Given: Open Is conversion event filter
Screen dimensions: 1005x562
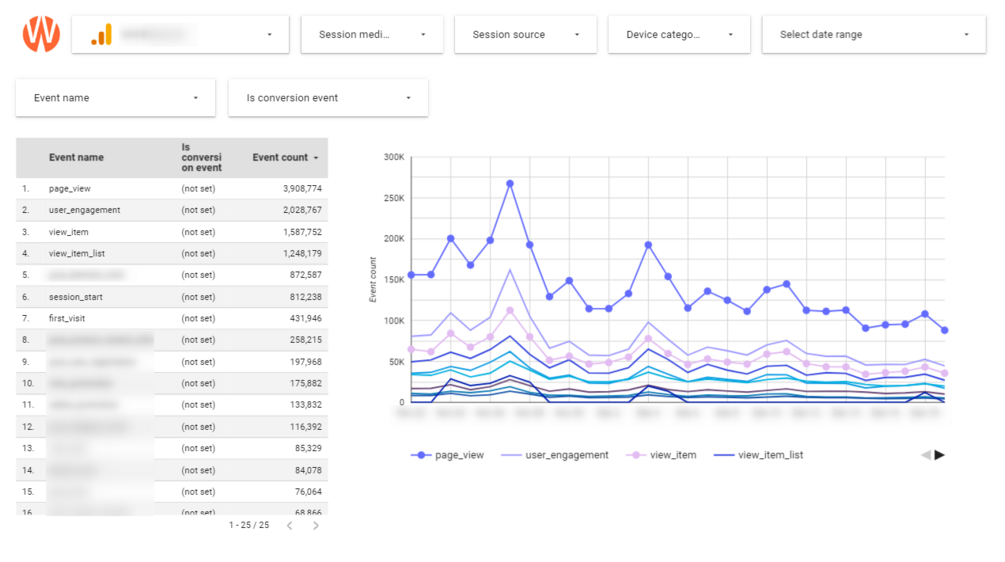Looking at the screenshot, I should 328,98.
